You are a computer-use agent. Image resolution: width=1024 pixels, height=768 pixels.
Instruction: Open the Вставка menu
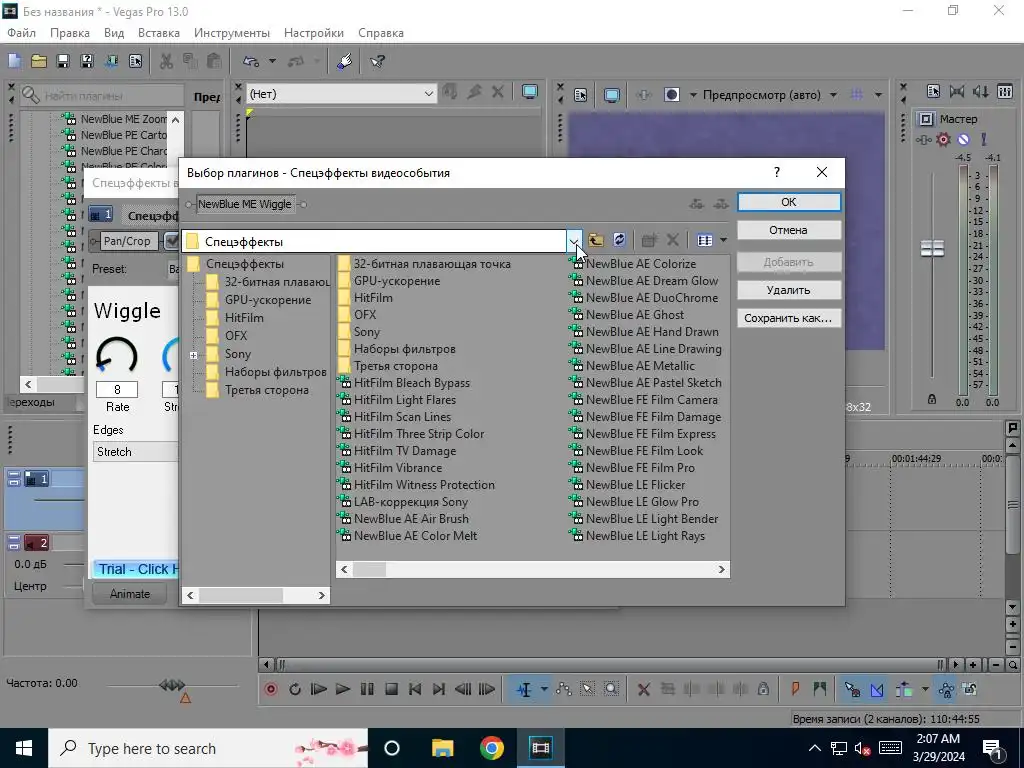pyautogui.click(x=159, y=33)
